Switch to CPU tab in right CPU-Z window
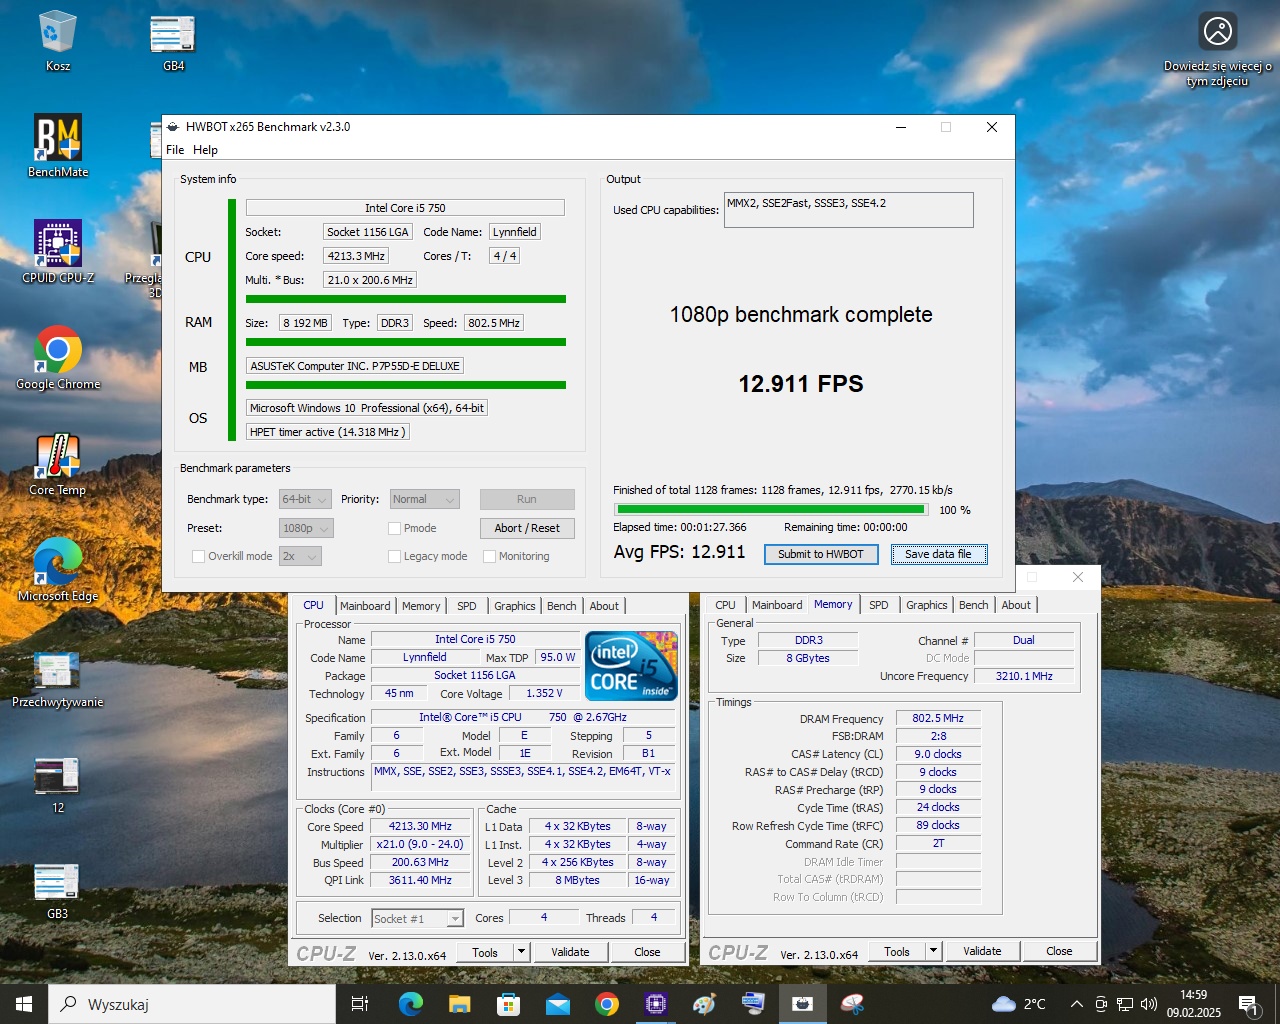This screenshot has height=1024, width=1280. 725,605
